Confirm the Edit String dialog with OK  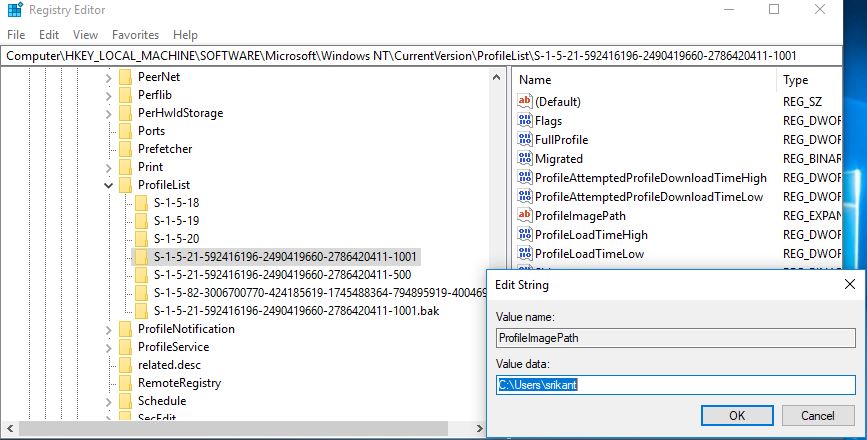[737, 416]
